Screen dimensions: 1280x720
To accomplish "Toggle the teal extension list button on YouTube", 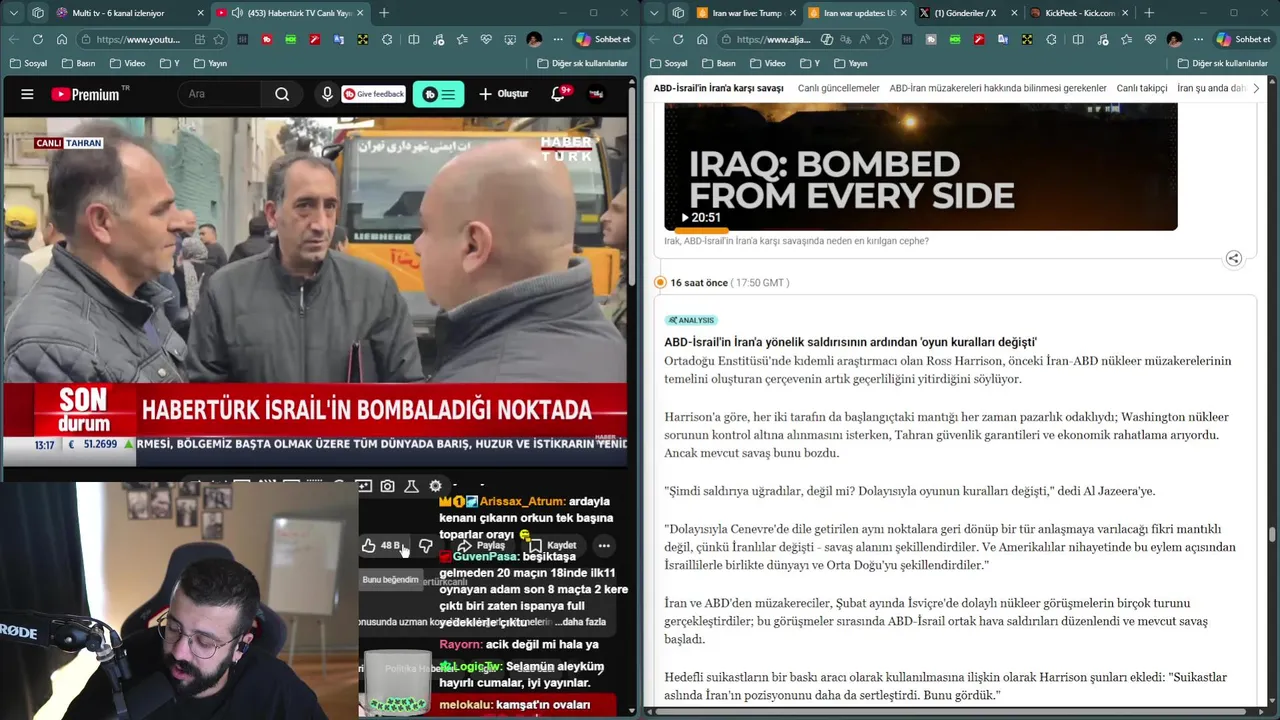I will coord(438,94).
